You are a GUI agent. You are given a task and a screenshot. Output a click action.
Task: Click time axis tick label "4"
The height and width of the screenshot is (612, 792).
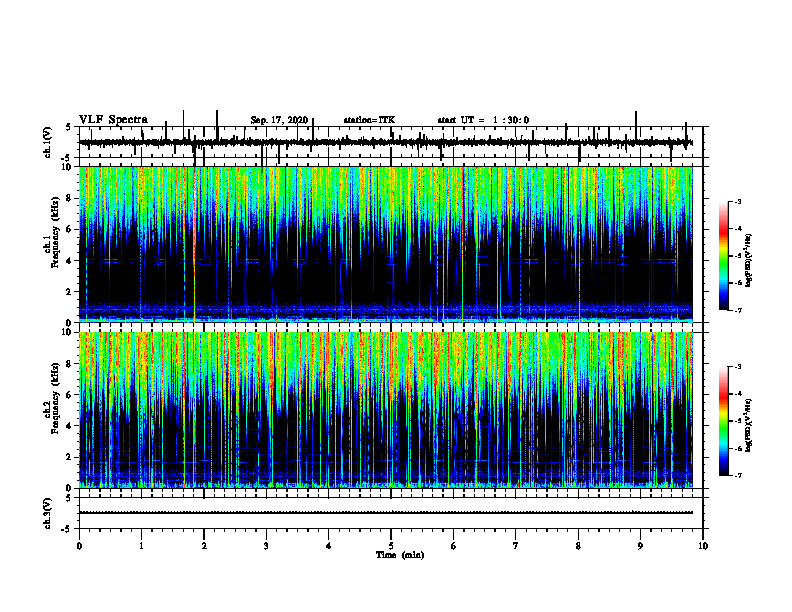pyautogui.click(x=329, y=546)
